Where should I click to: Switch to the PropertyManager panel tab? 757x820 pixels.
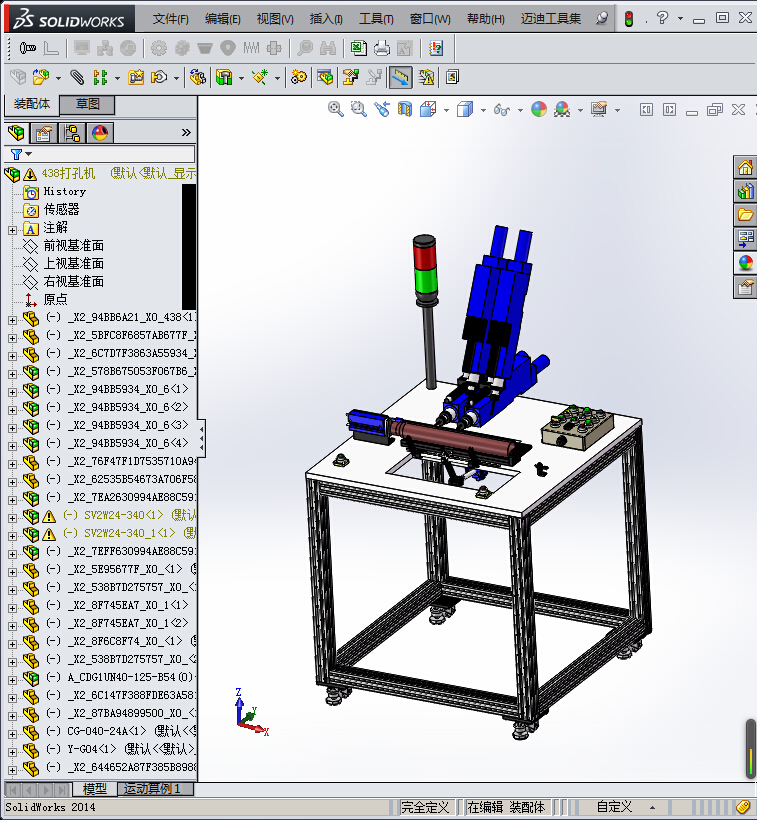coord(43,133)
